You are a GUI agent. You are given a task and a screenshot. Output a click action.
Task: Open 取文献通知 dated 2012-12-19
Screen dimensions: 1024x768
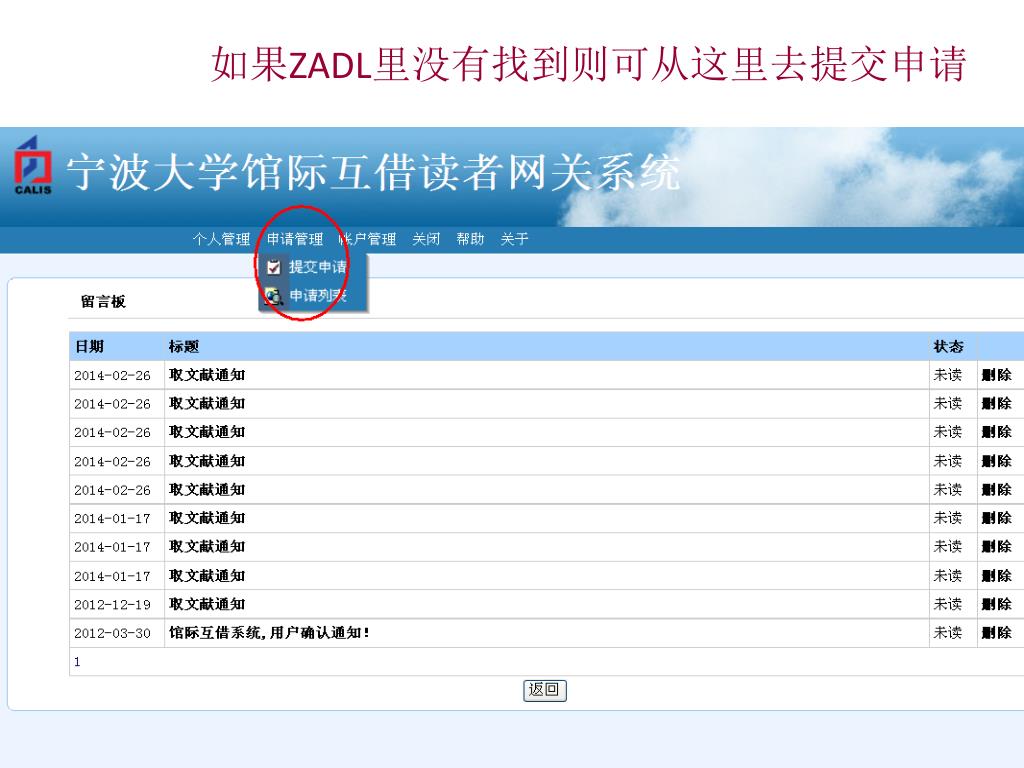point(207,604)
